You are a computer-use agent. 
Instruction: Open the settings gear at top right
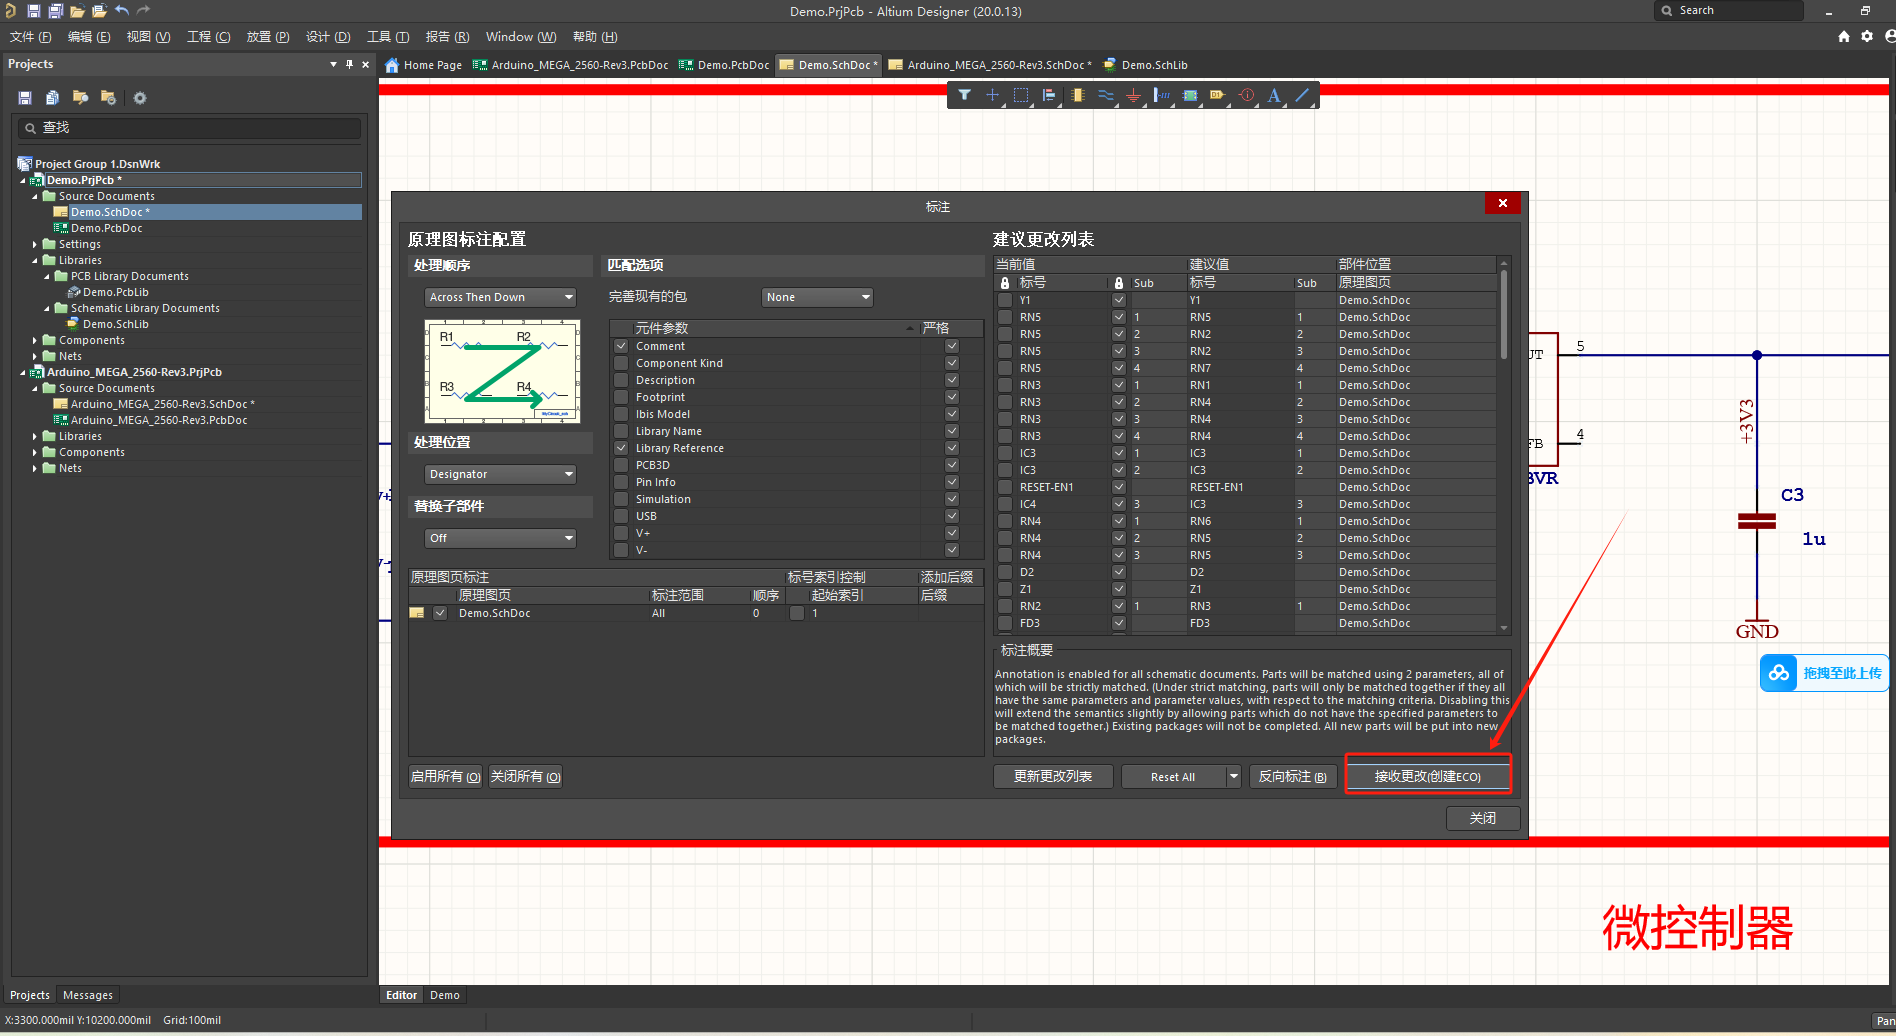coord(1867,36)
